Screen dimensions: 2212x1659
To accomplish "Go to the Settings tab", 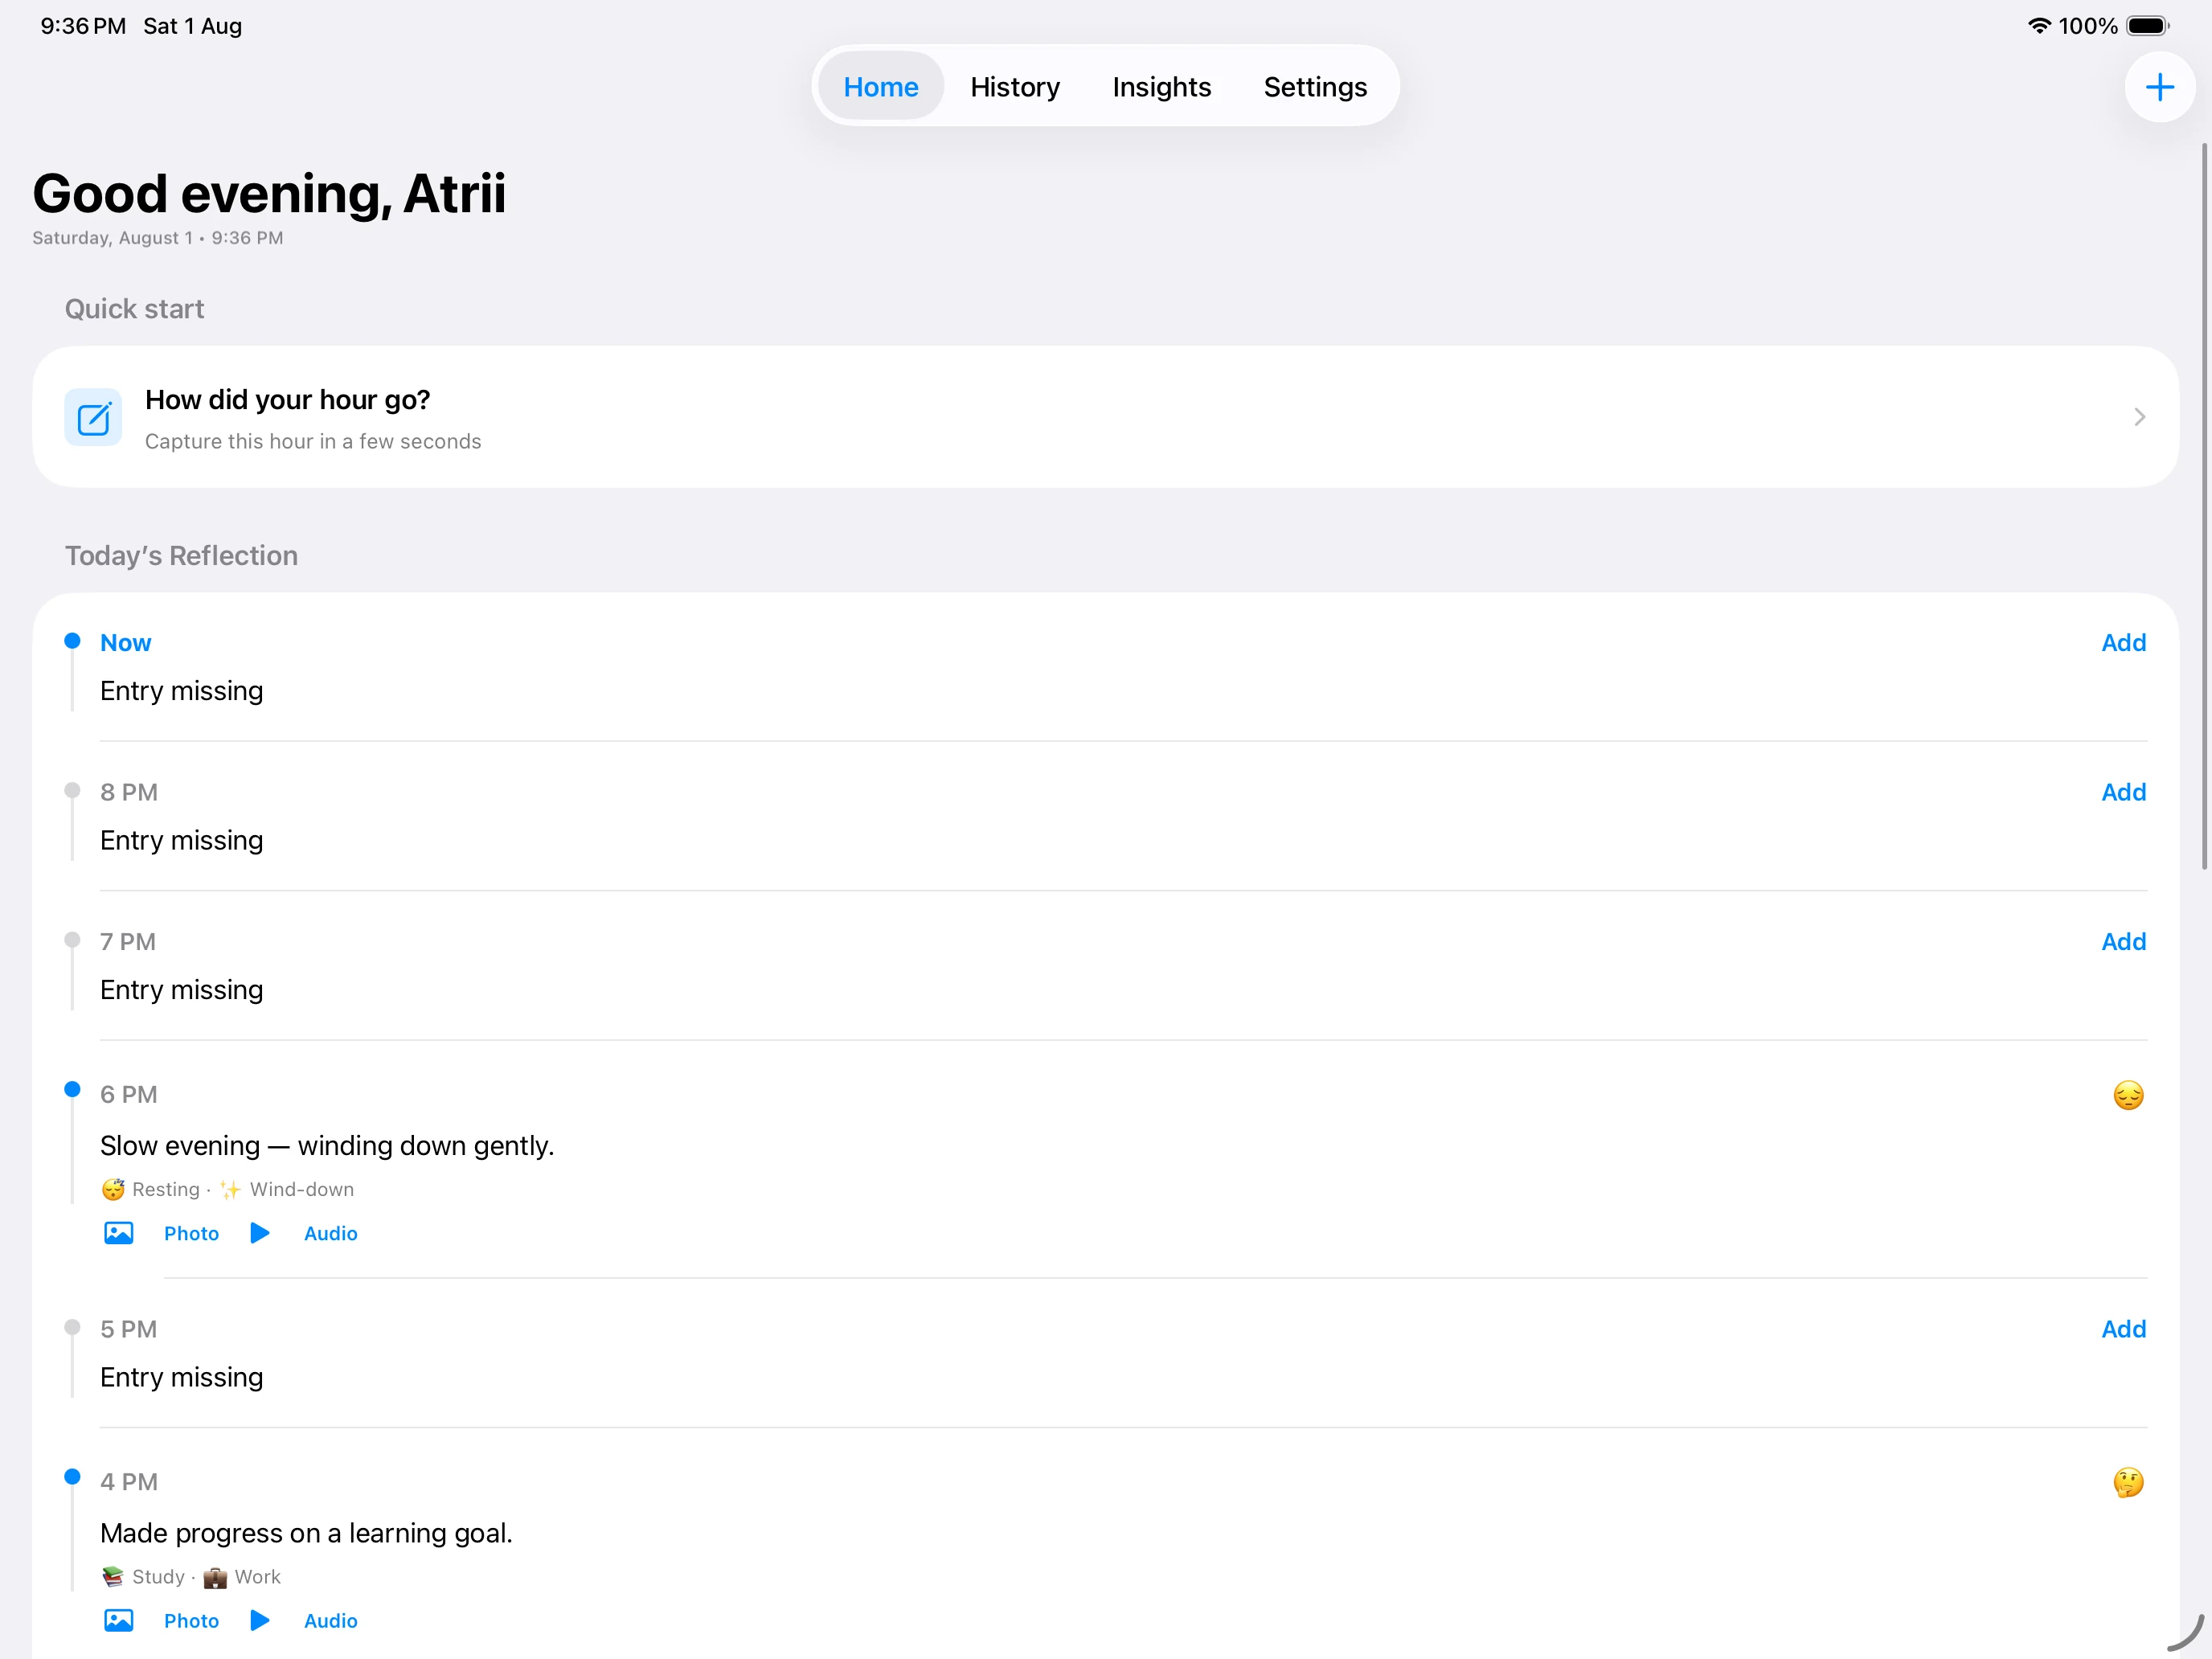I will point(1314,87).
